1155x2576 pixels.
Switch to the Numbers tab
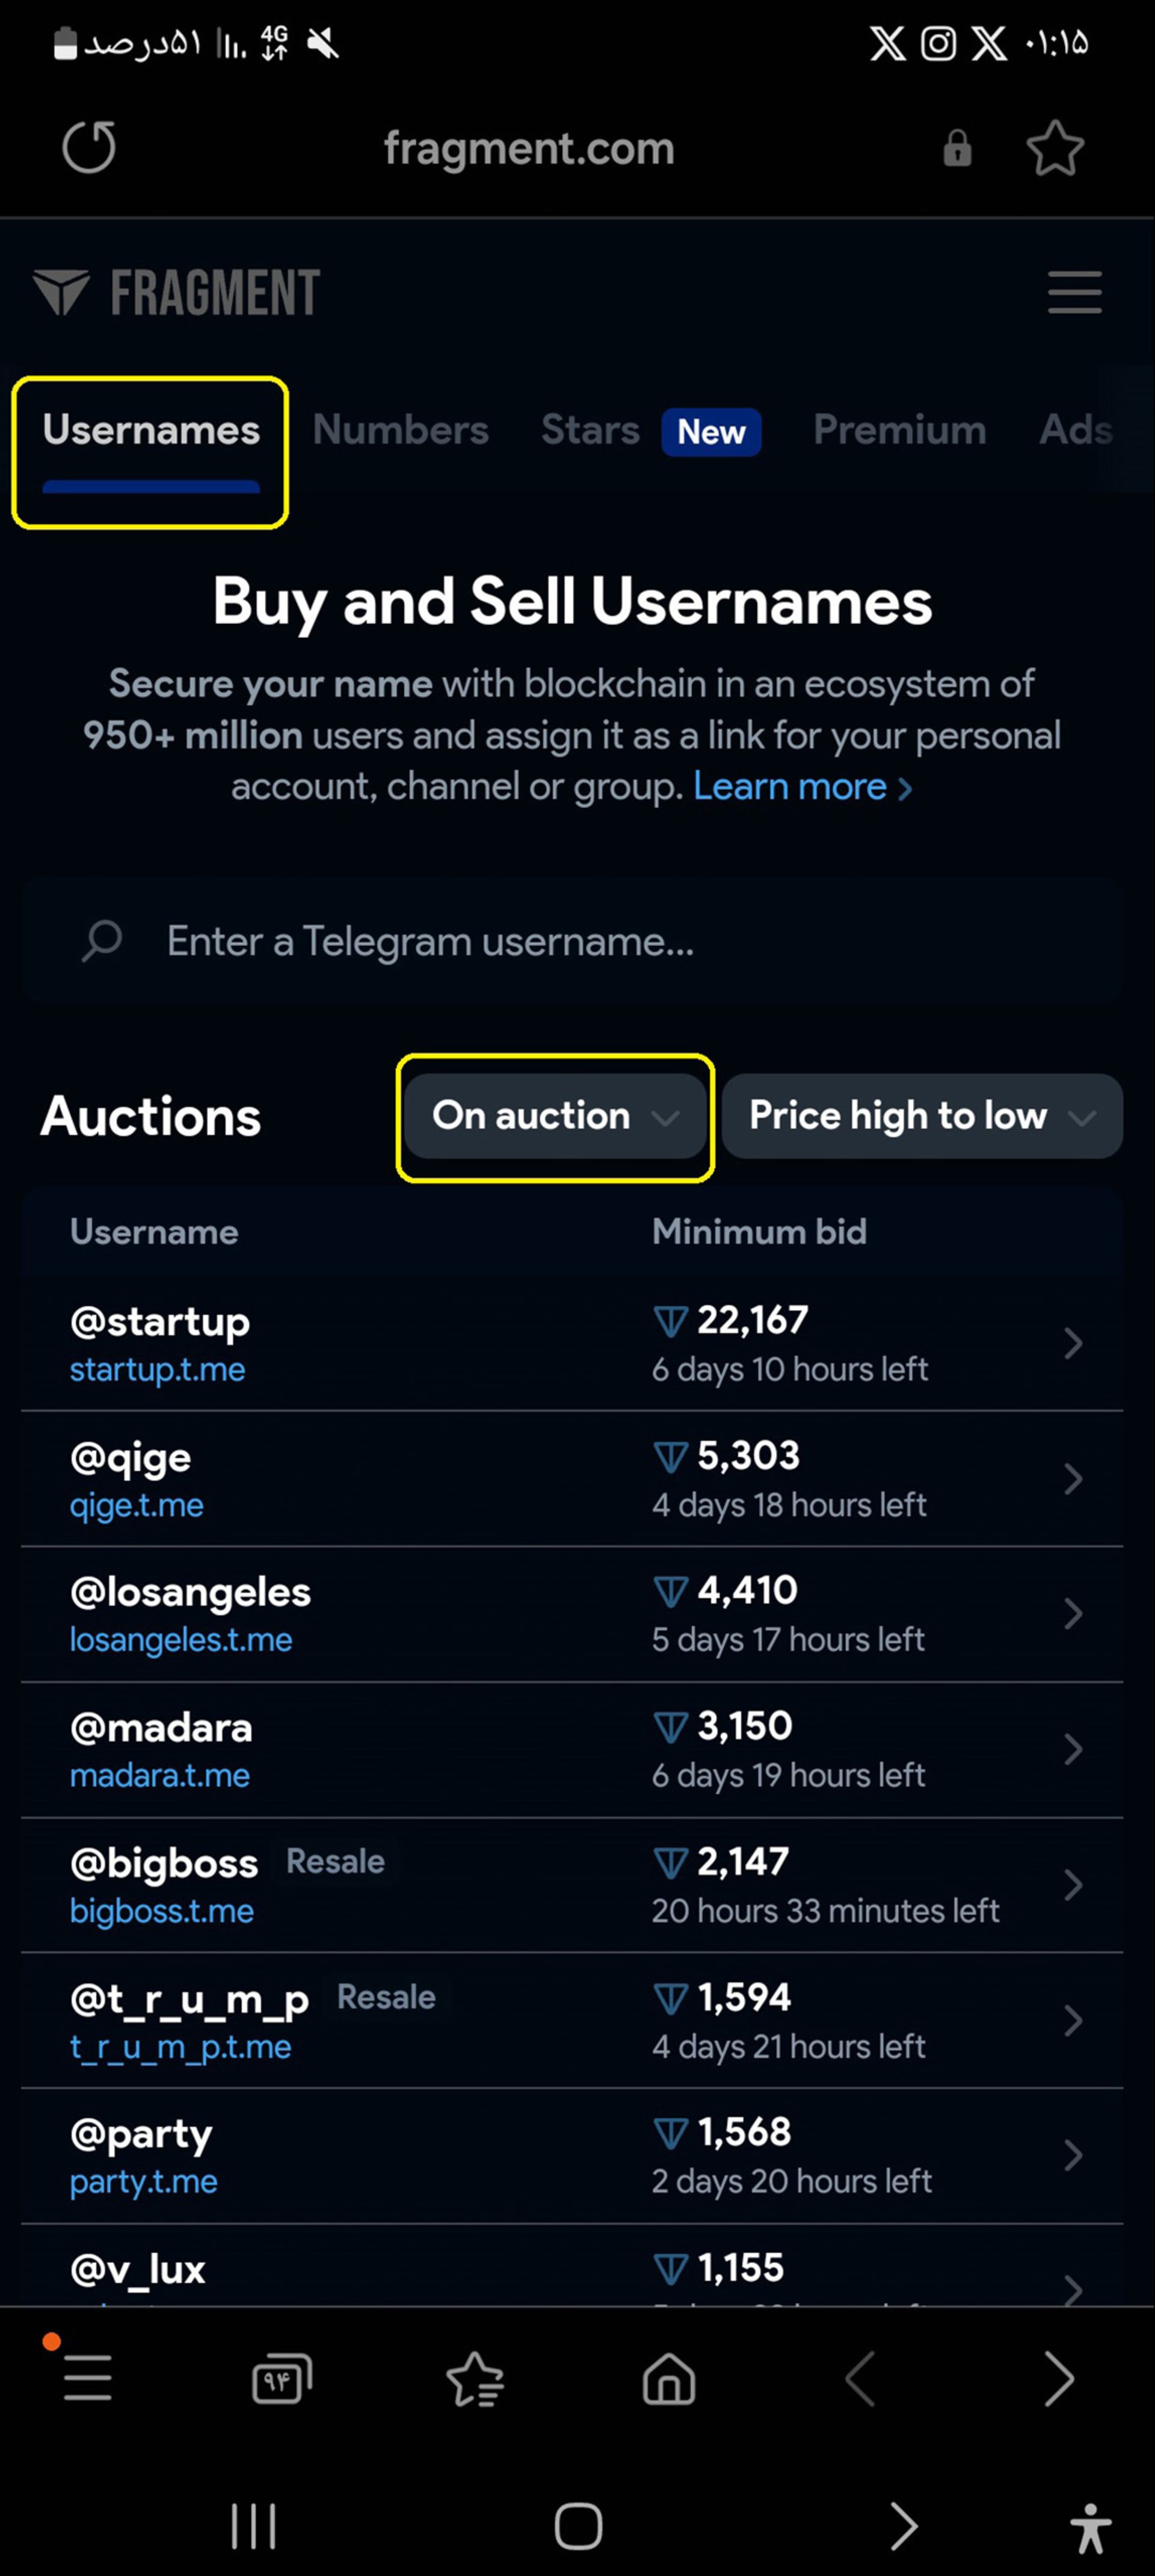(x=400, y=430)
